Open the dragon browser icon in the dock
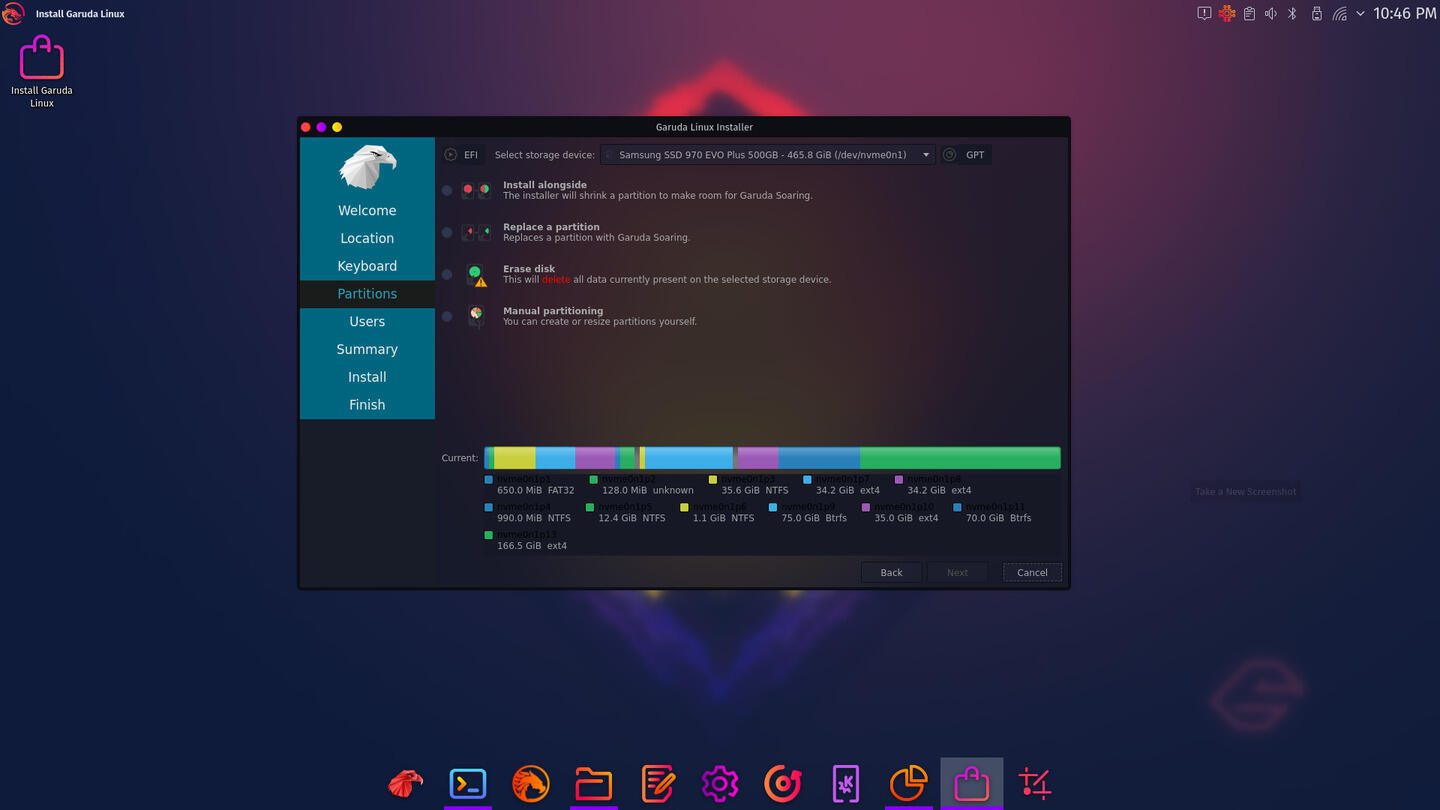 click(531, 783)
